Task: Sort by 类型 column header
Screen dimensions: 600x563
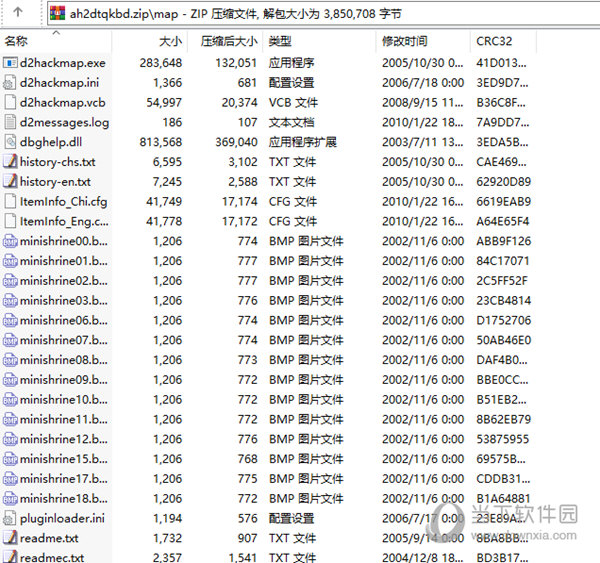Action: (280, 41)
